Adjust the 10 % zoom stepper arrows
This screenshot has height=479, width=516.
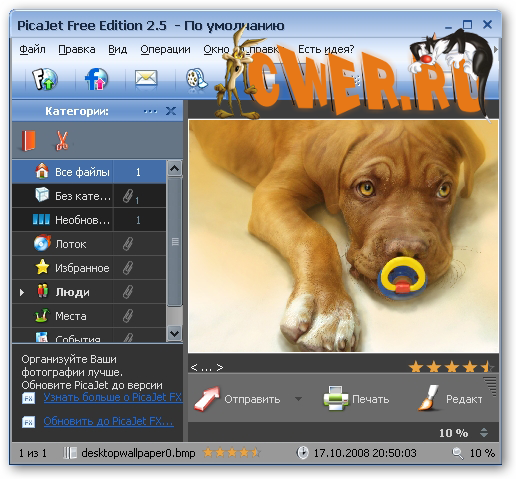484,433
